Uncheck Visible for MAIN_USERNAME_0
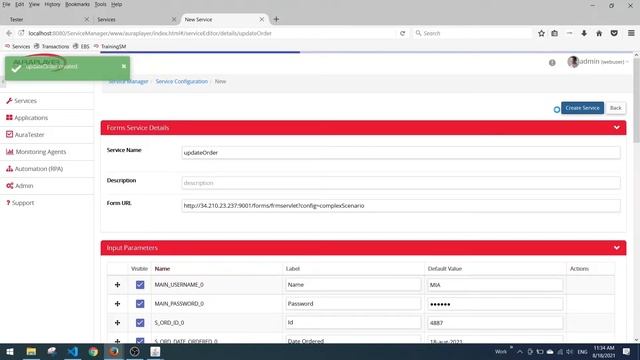 pyautogui.click(x=140, y=284)
